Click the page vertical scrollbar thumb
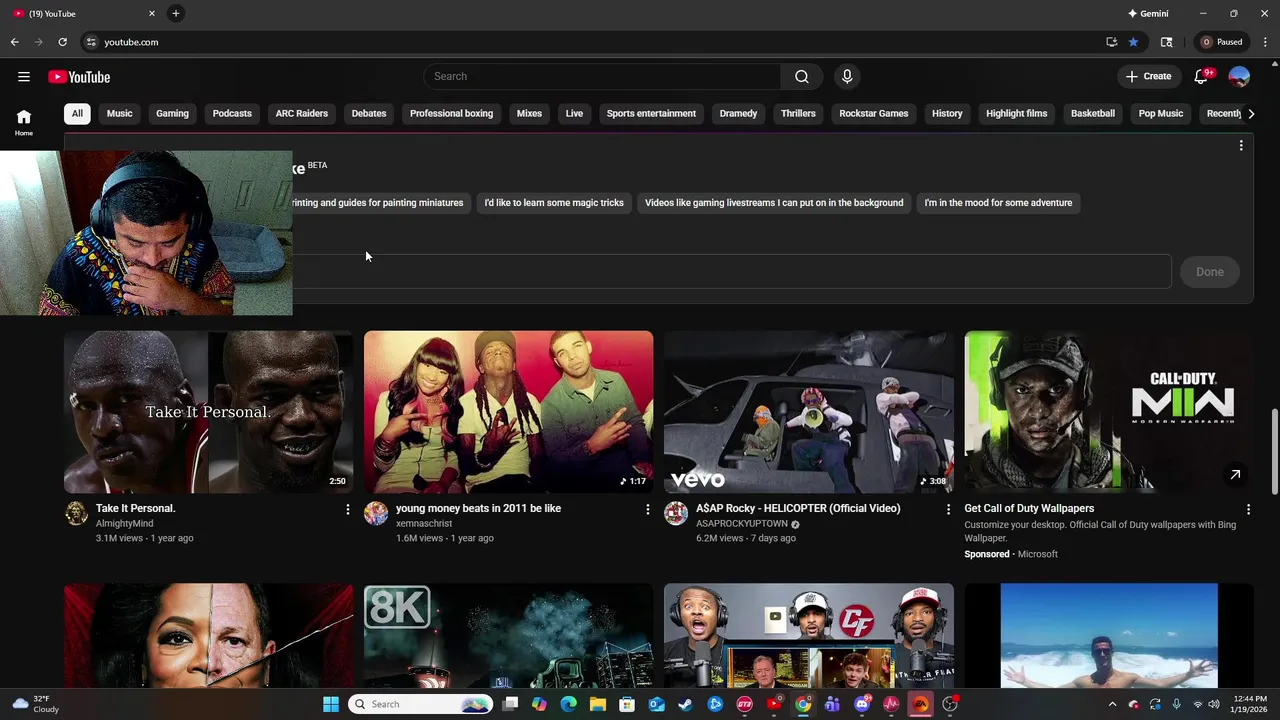 click(x=1274, y=451)
